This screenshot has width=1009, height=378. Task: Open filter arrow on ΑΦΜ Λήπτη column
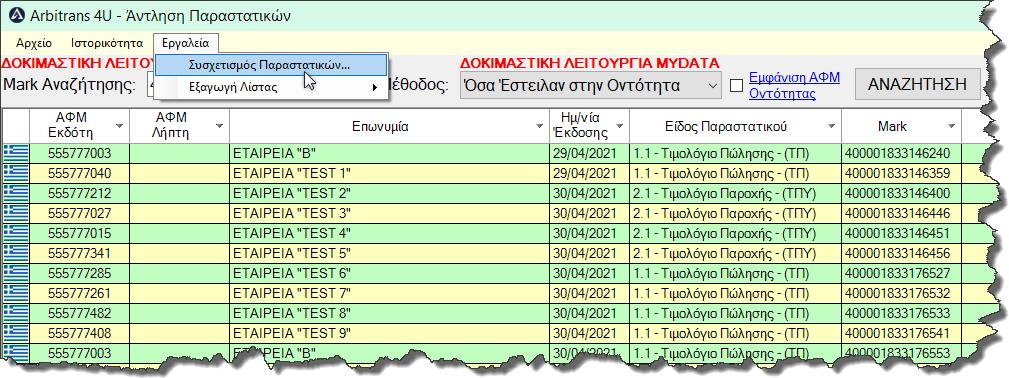click(219, 126)
